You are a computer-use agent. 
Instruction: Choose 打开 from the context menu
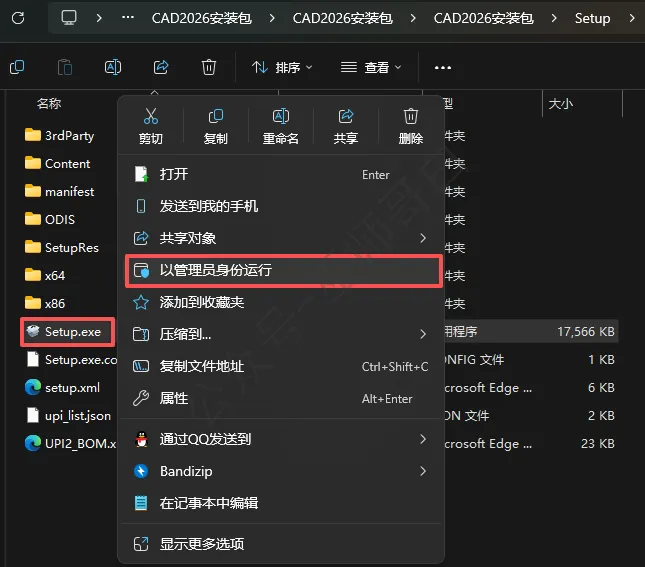pyautogui.click(x=281, y=174)
